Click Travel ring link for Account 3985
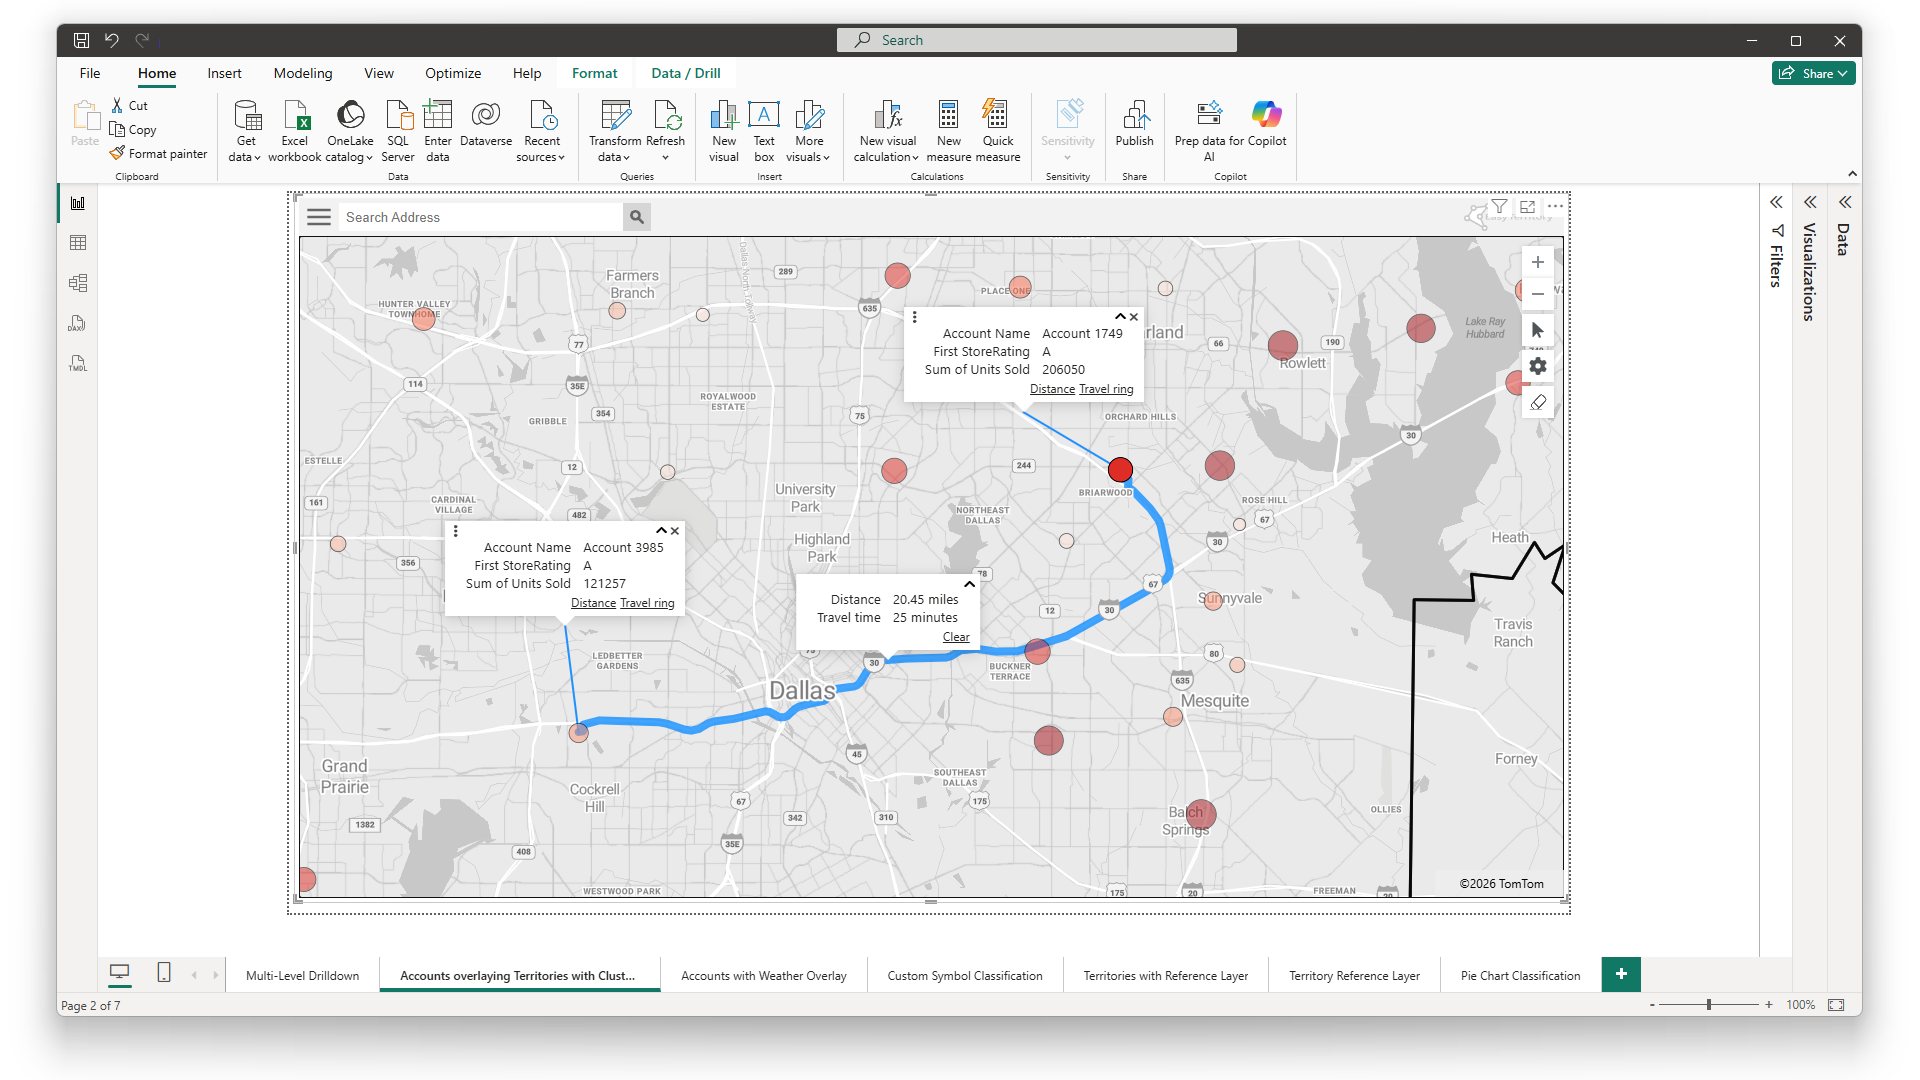This screenshot has height=1080, width=1920. coord(647,603)
